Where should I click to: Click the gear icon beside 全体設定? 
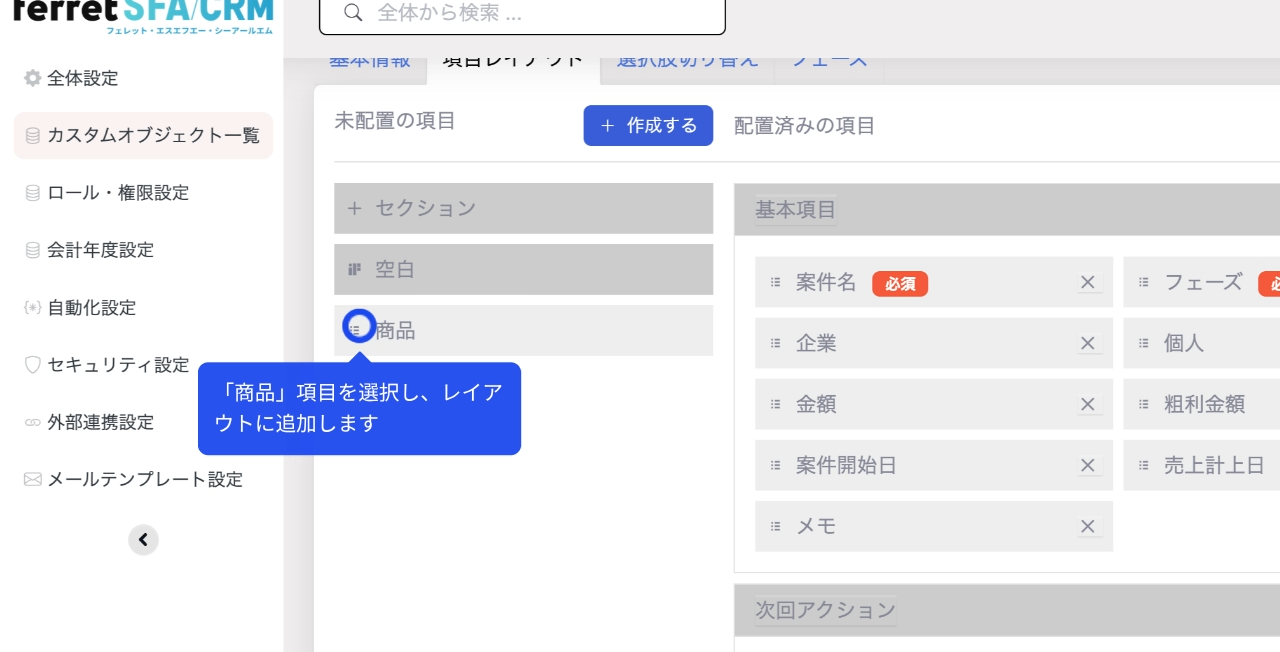33,78
